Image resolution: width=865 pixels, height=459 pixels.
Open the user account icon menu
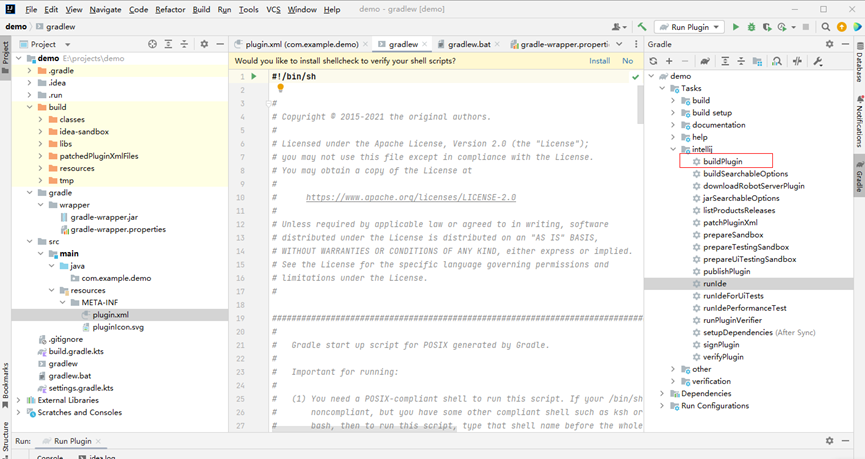pos(617,26)
